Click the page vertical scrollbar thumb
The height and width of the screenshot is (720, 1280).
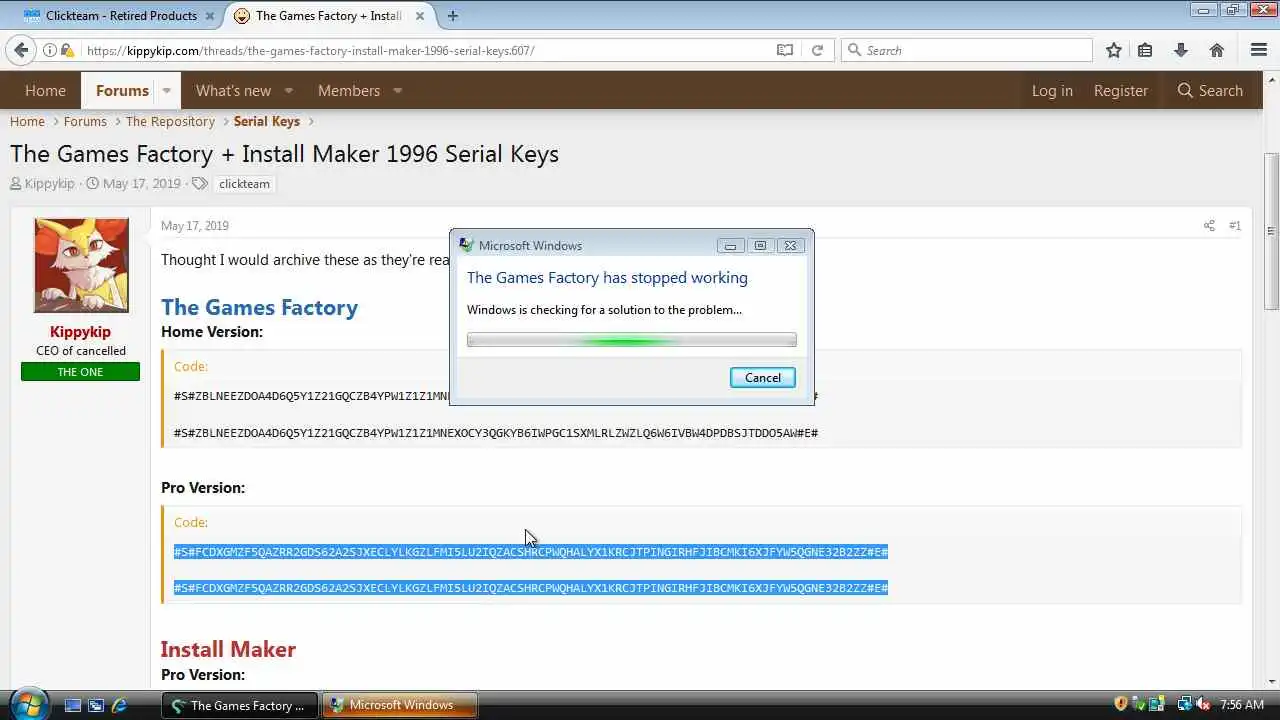pyautogui.click(x=1271, y=232)
